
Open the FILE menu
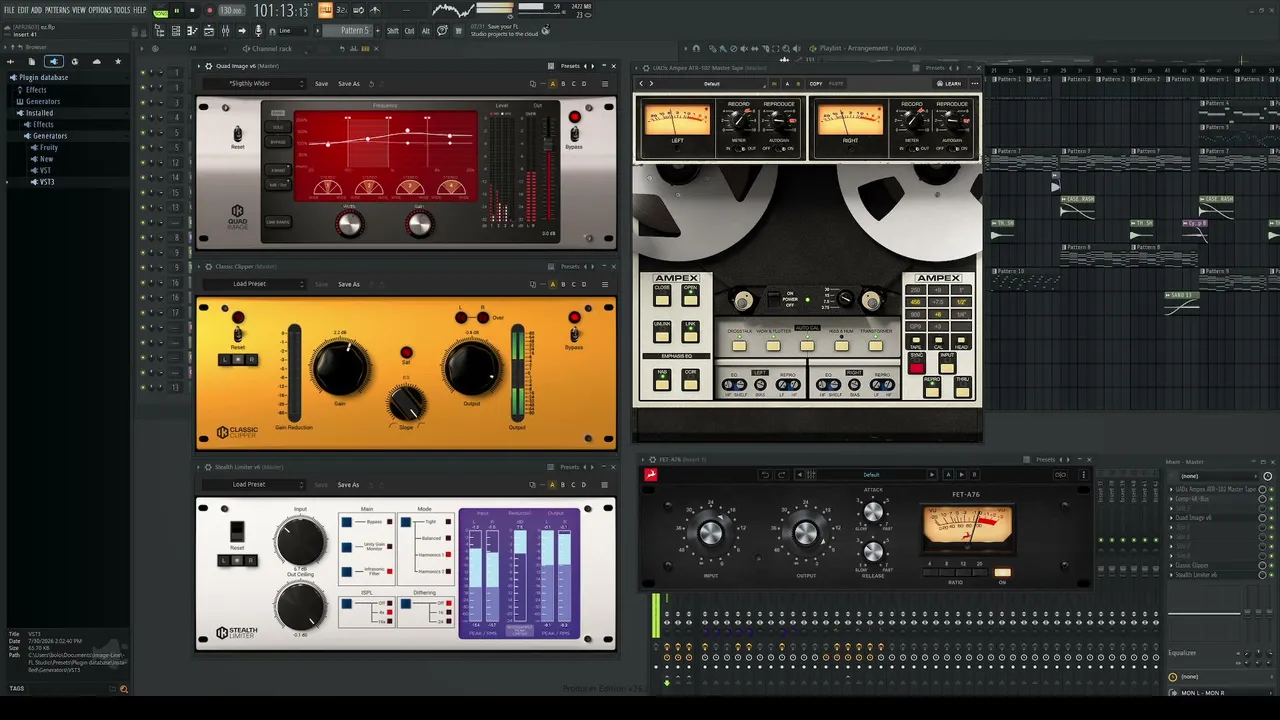[9, 10]
